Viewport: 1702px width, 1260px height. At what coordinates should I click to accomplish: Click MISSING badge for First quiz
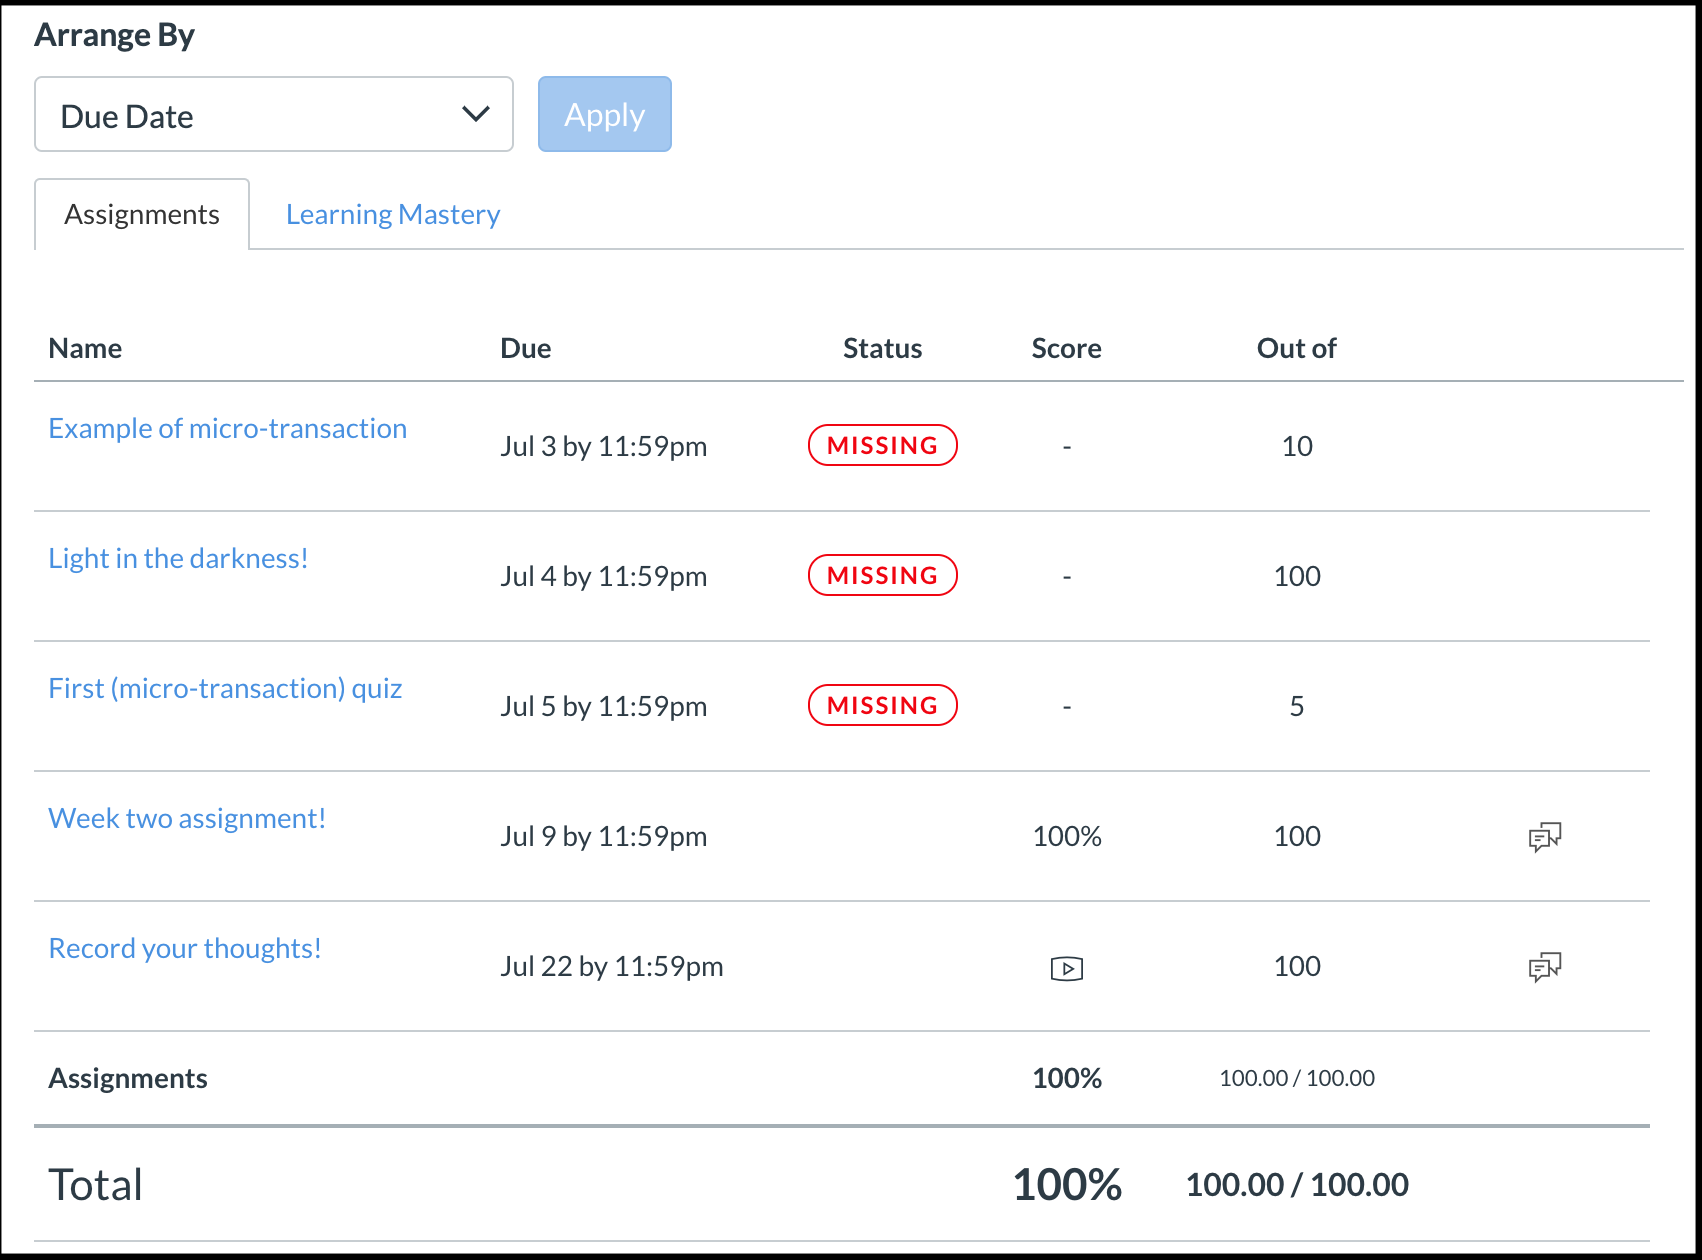click(x=883, y=705)
